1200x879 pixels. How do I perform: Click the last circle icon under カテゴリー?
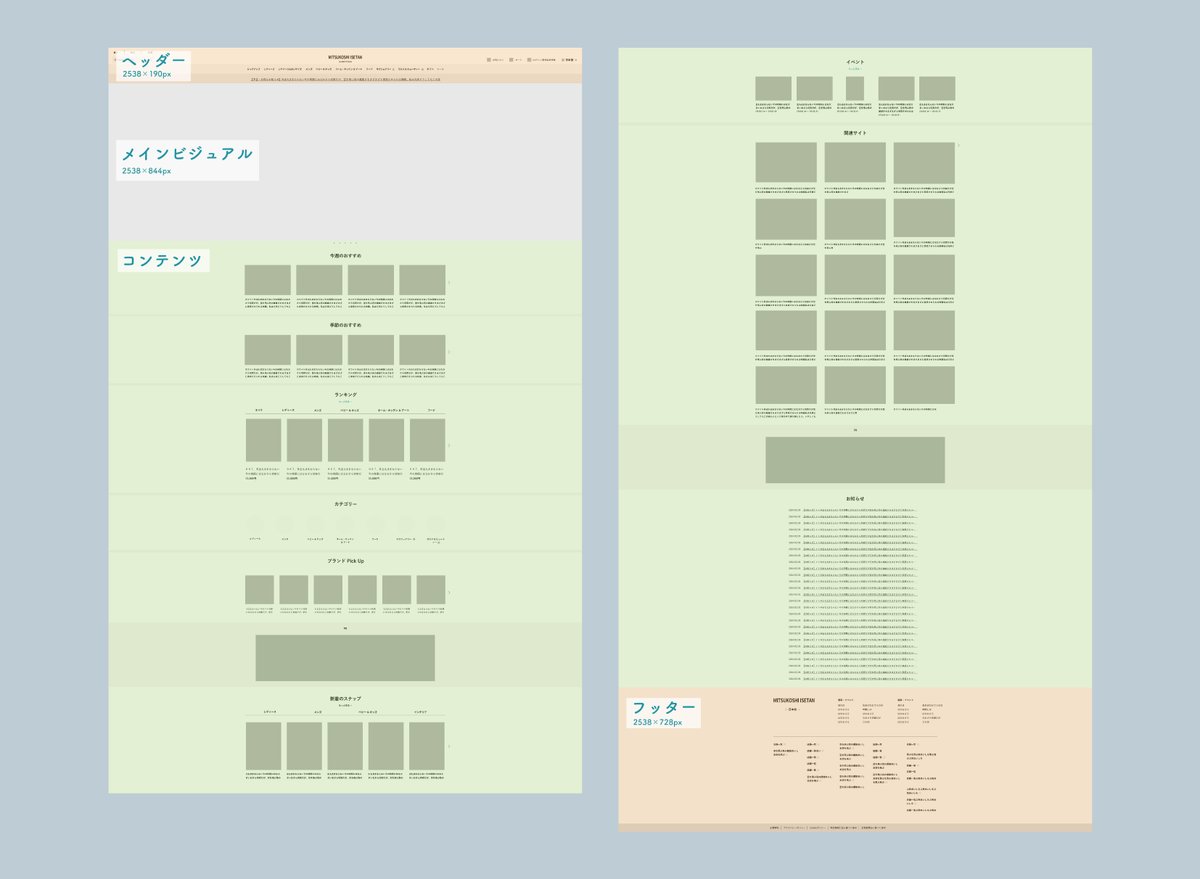(x=435, y=524)
